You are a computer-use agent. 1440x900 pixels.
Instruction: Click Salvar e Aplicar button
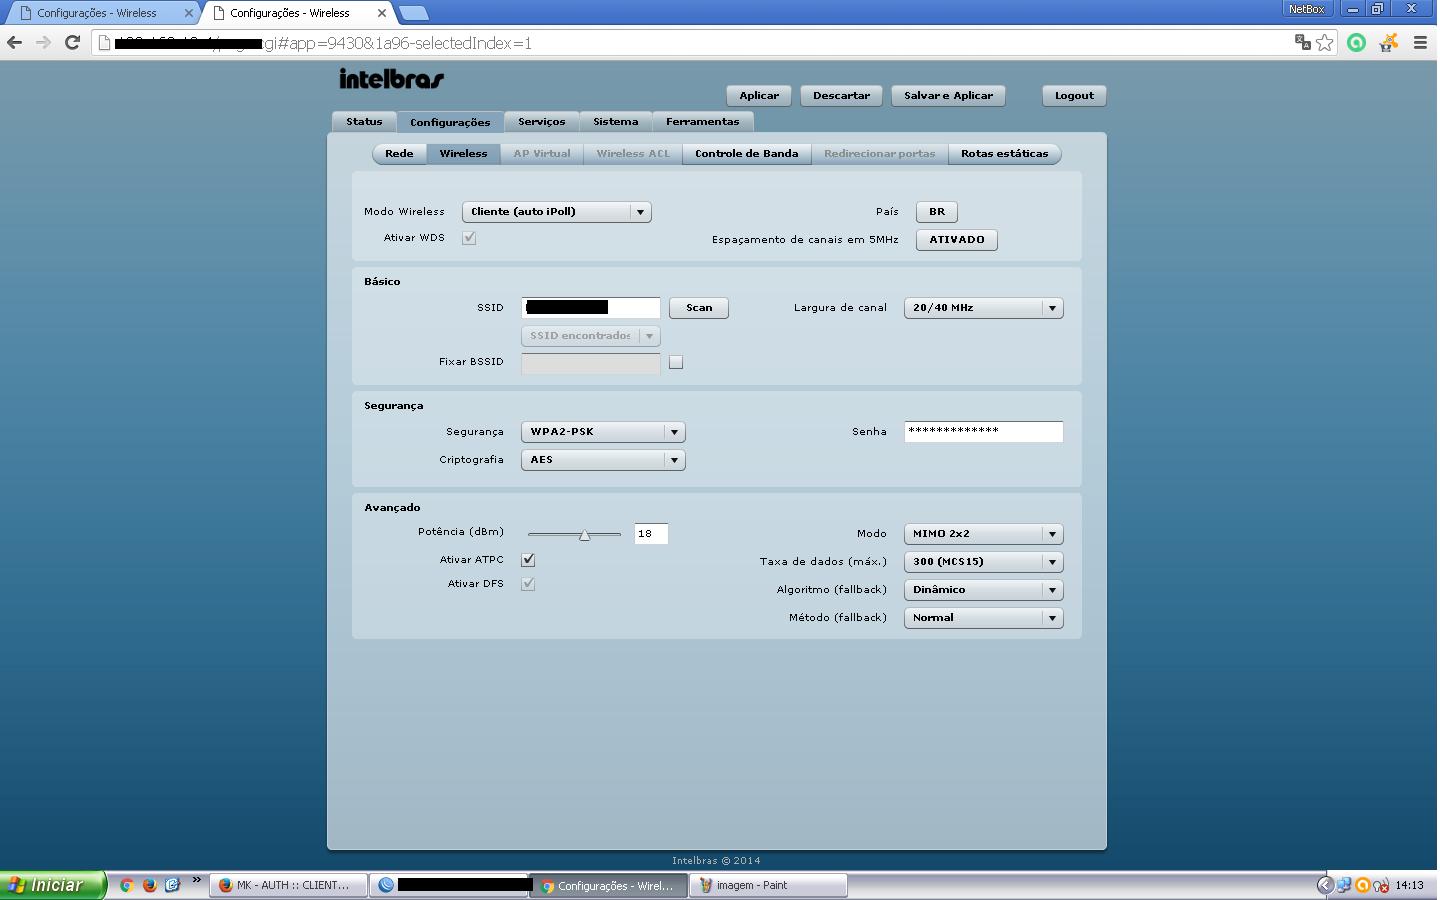point(948,96)
